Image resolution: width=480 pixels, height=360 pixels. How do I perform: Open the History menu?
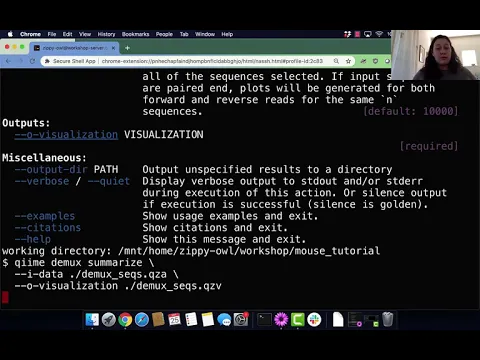(106, 34)
